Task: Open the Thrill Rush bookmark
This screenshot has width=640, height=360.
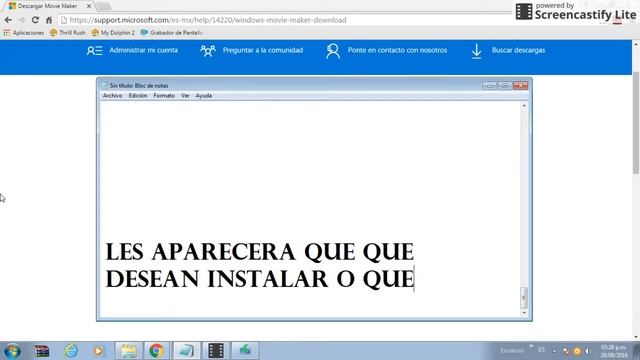Action: pyautogui.click(x=68, y=33)
